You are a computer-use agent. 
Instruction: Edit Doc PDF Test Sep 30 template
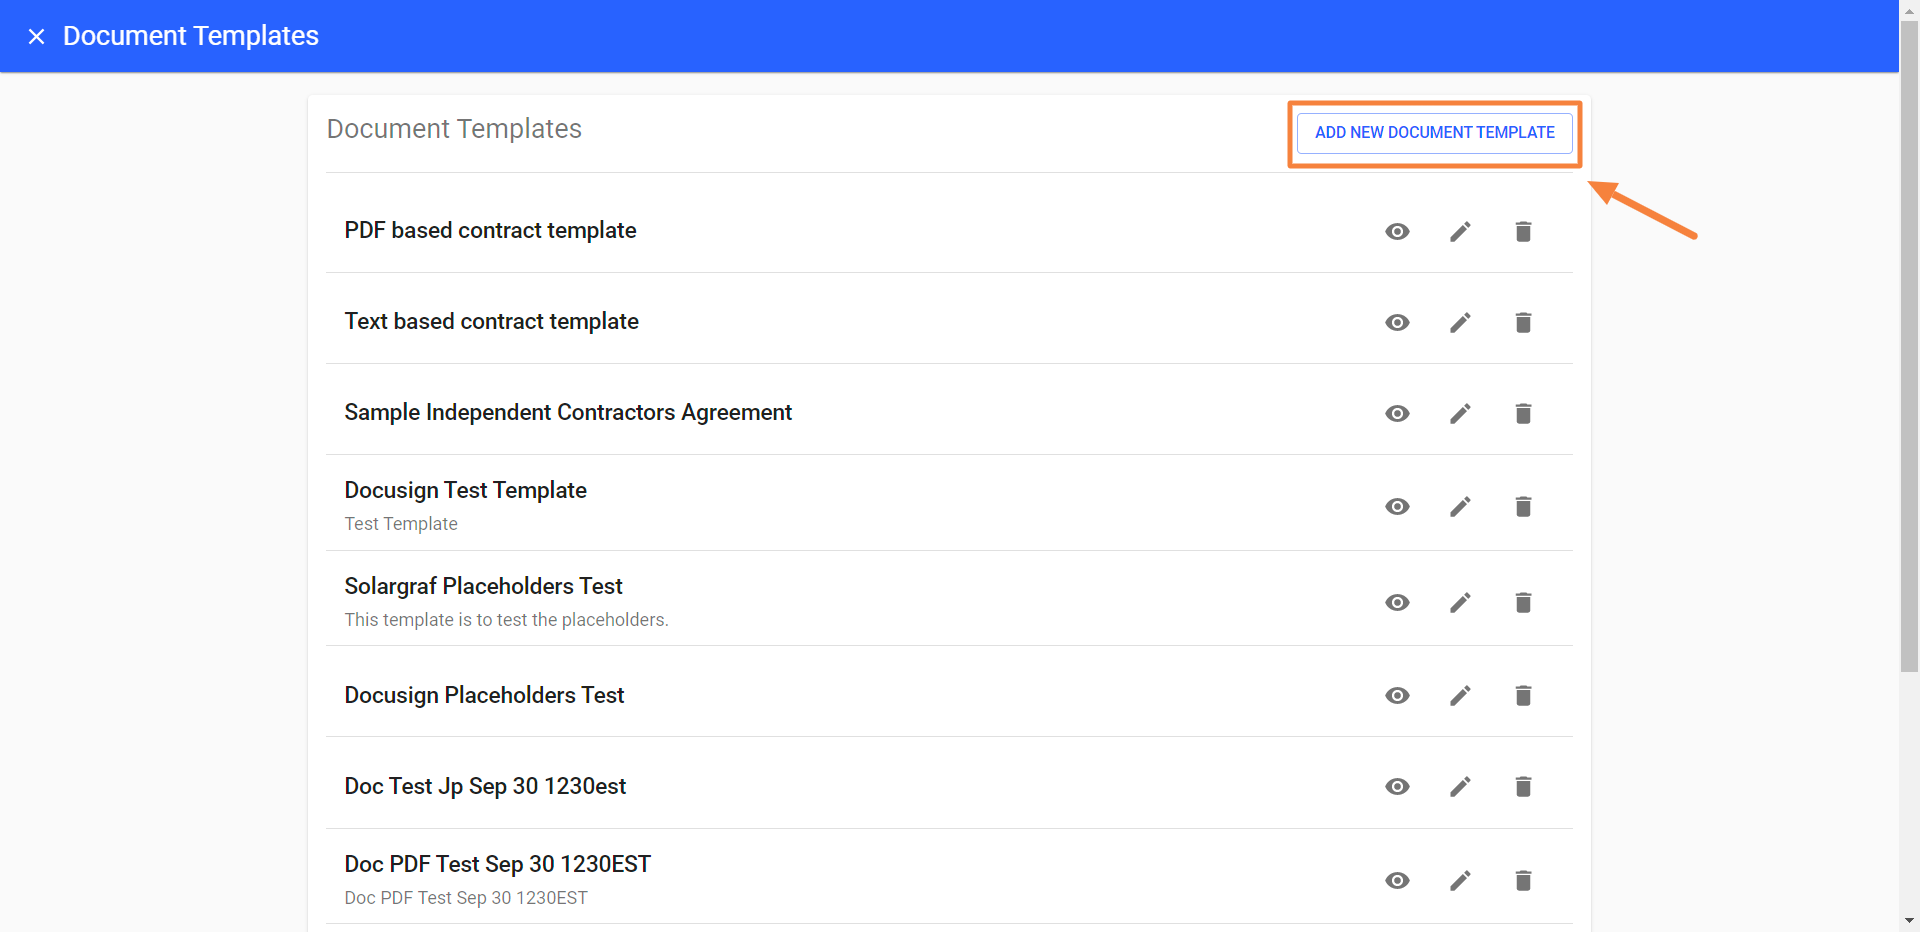(1460, 881)
